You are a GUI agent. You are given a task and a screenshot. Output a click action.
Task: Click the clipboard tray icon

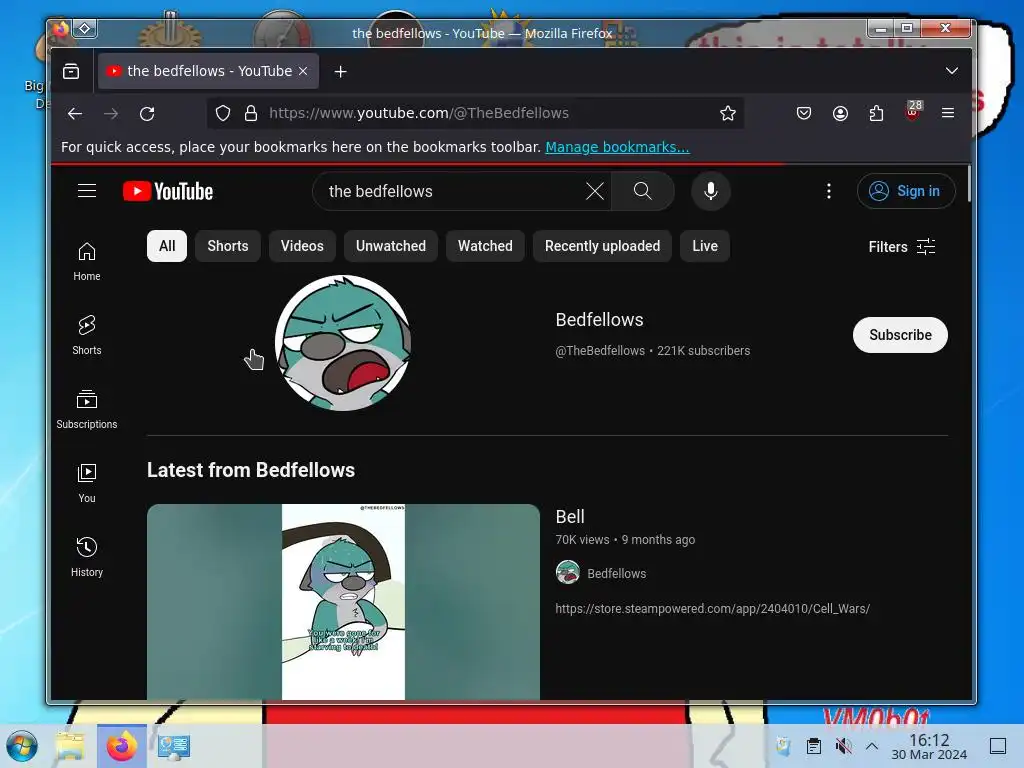pyautogui.click(x=814, y=746)
